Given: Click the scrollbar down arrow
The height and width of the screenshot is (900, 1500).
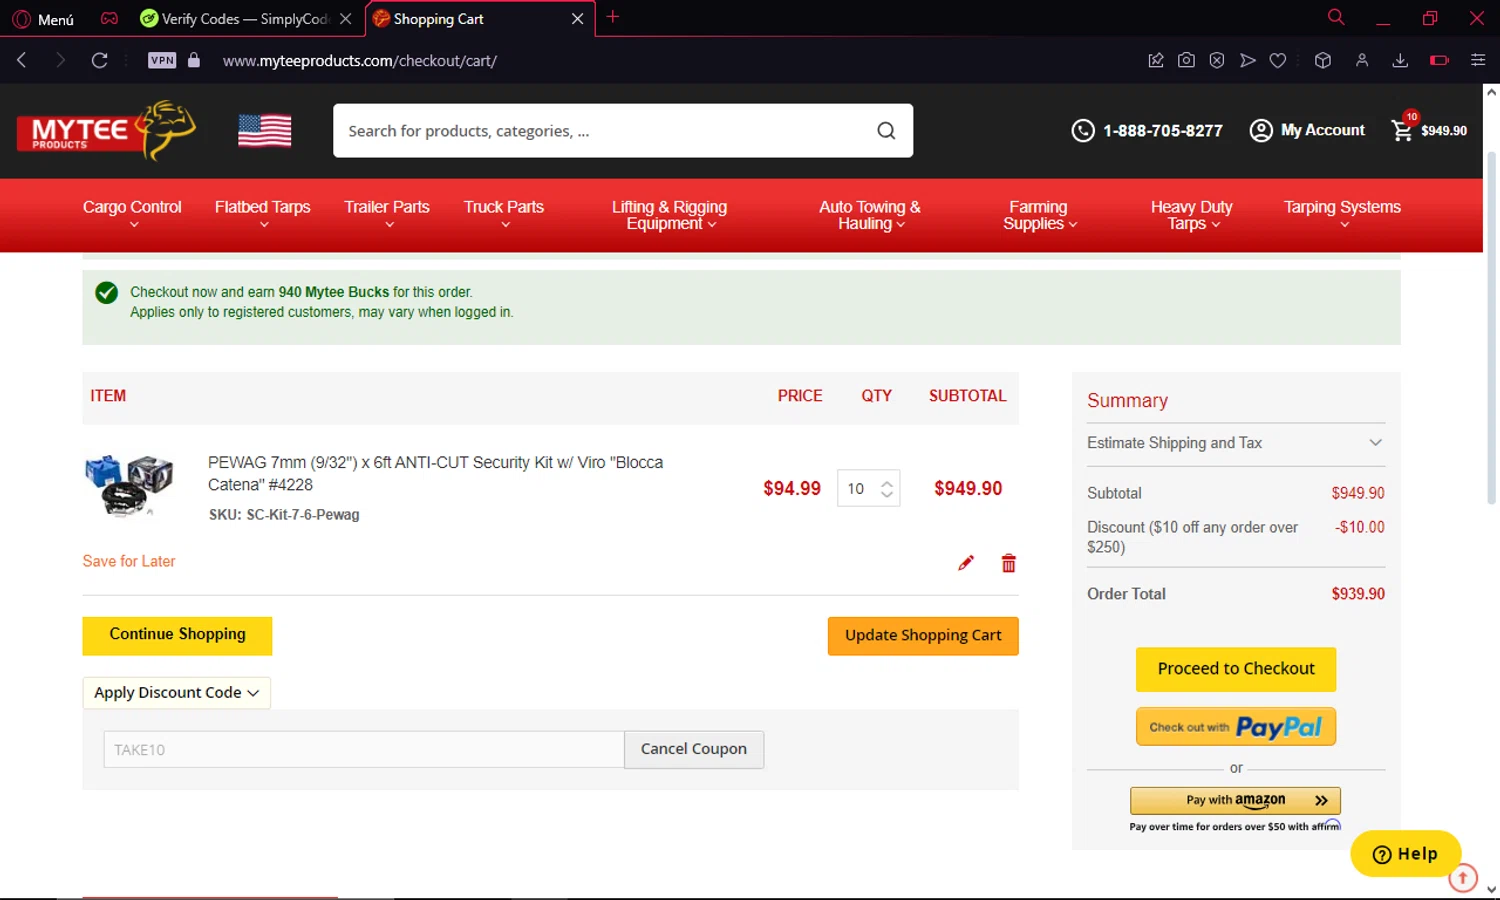Looking at the screenshot, I should pos(1491,889).
